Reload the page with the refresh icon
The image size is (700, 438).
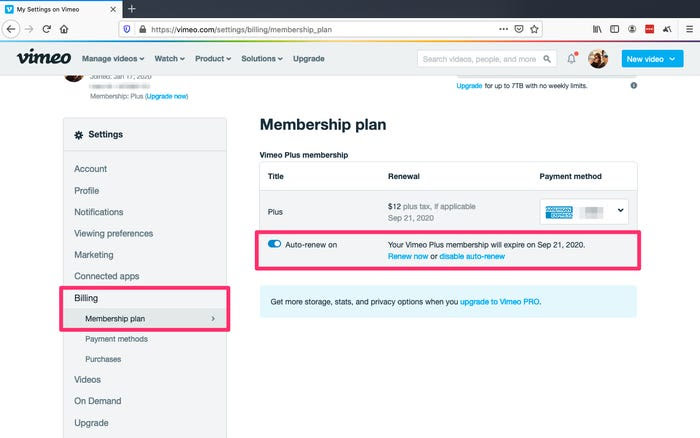(46, 29)
